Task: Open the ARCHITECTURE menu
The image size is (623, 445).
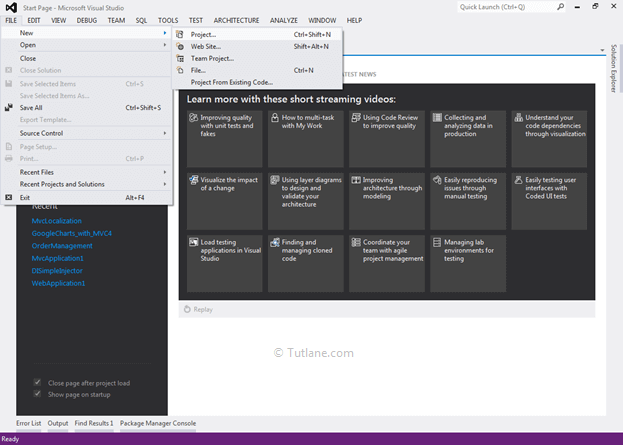Action: [236, 20]
